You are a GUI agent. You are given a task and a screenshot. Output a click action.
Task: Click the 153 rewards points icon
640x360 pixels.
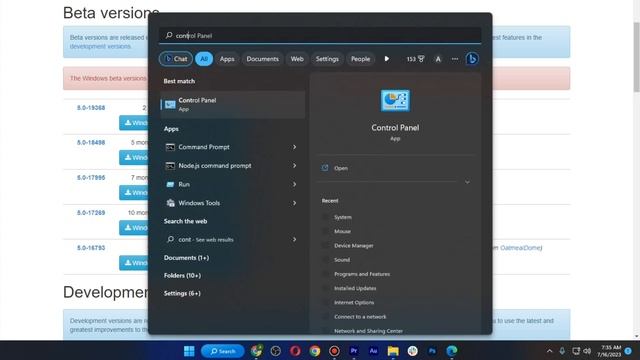click(415, 59)
